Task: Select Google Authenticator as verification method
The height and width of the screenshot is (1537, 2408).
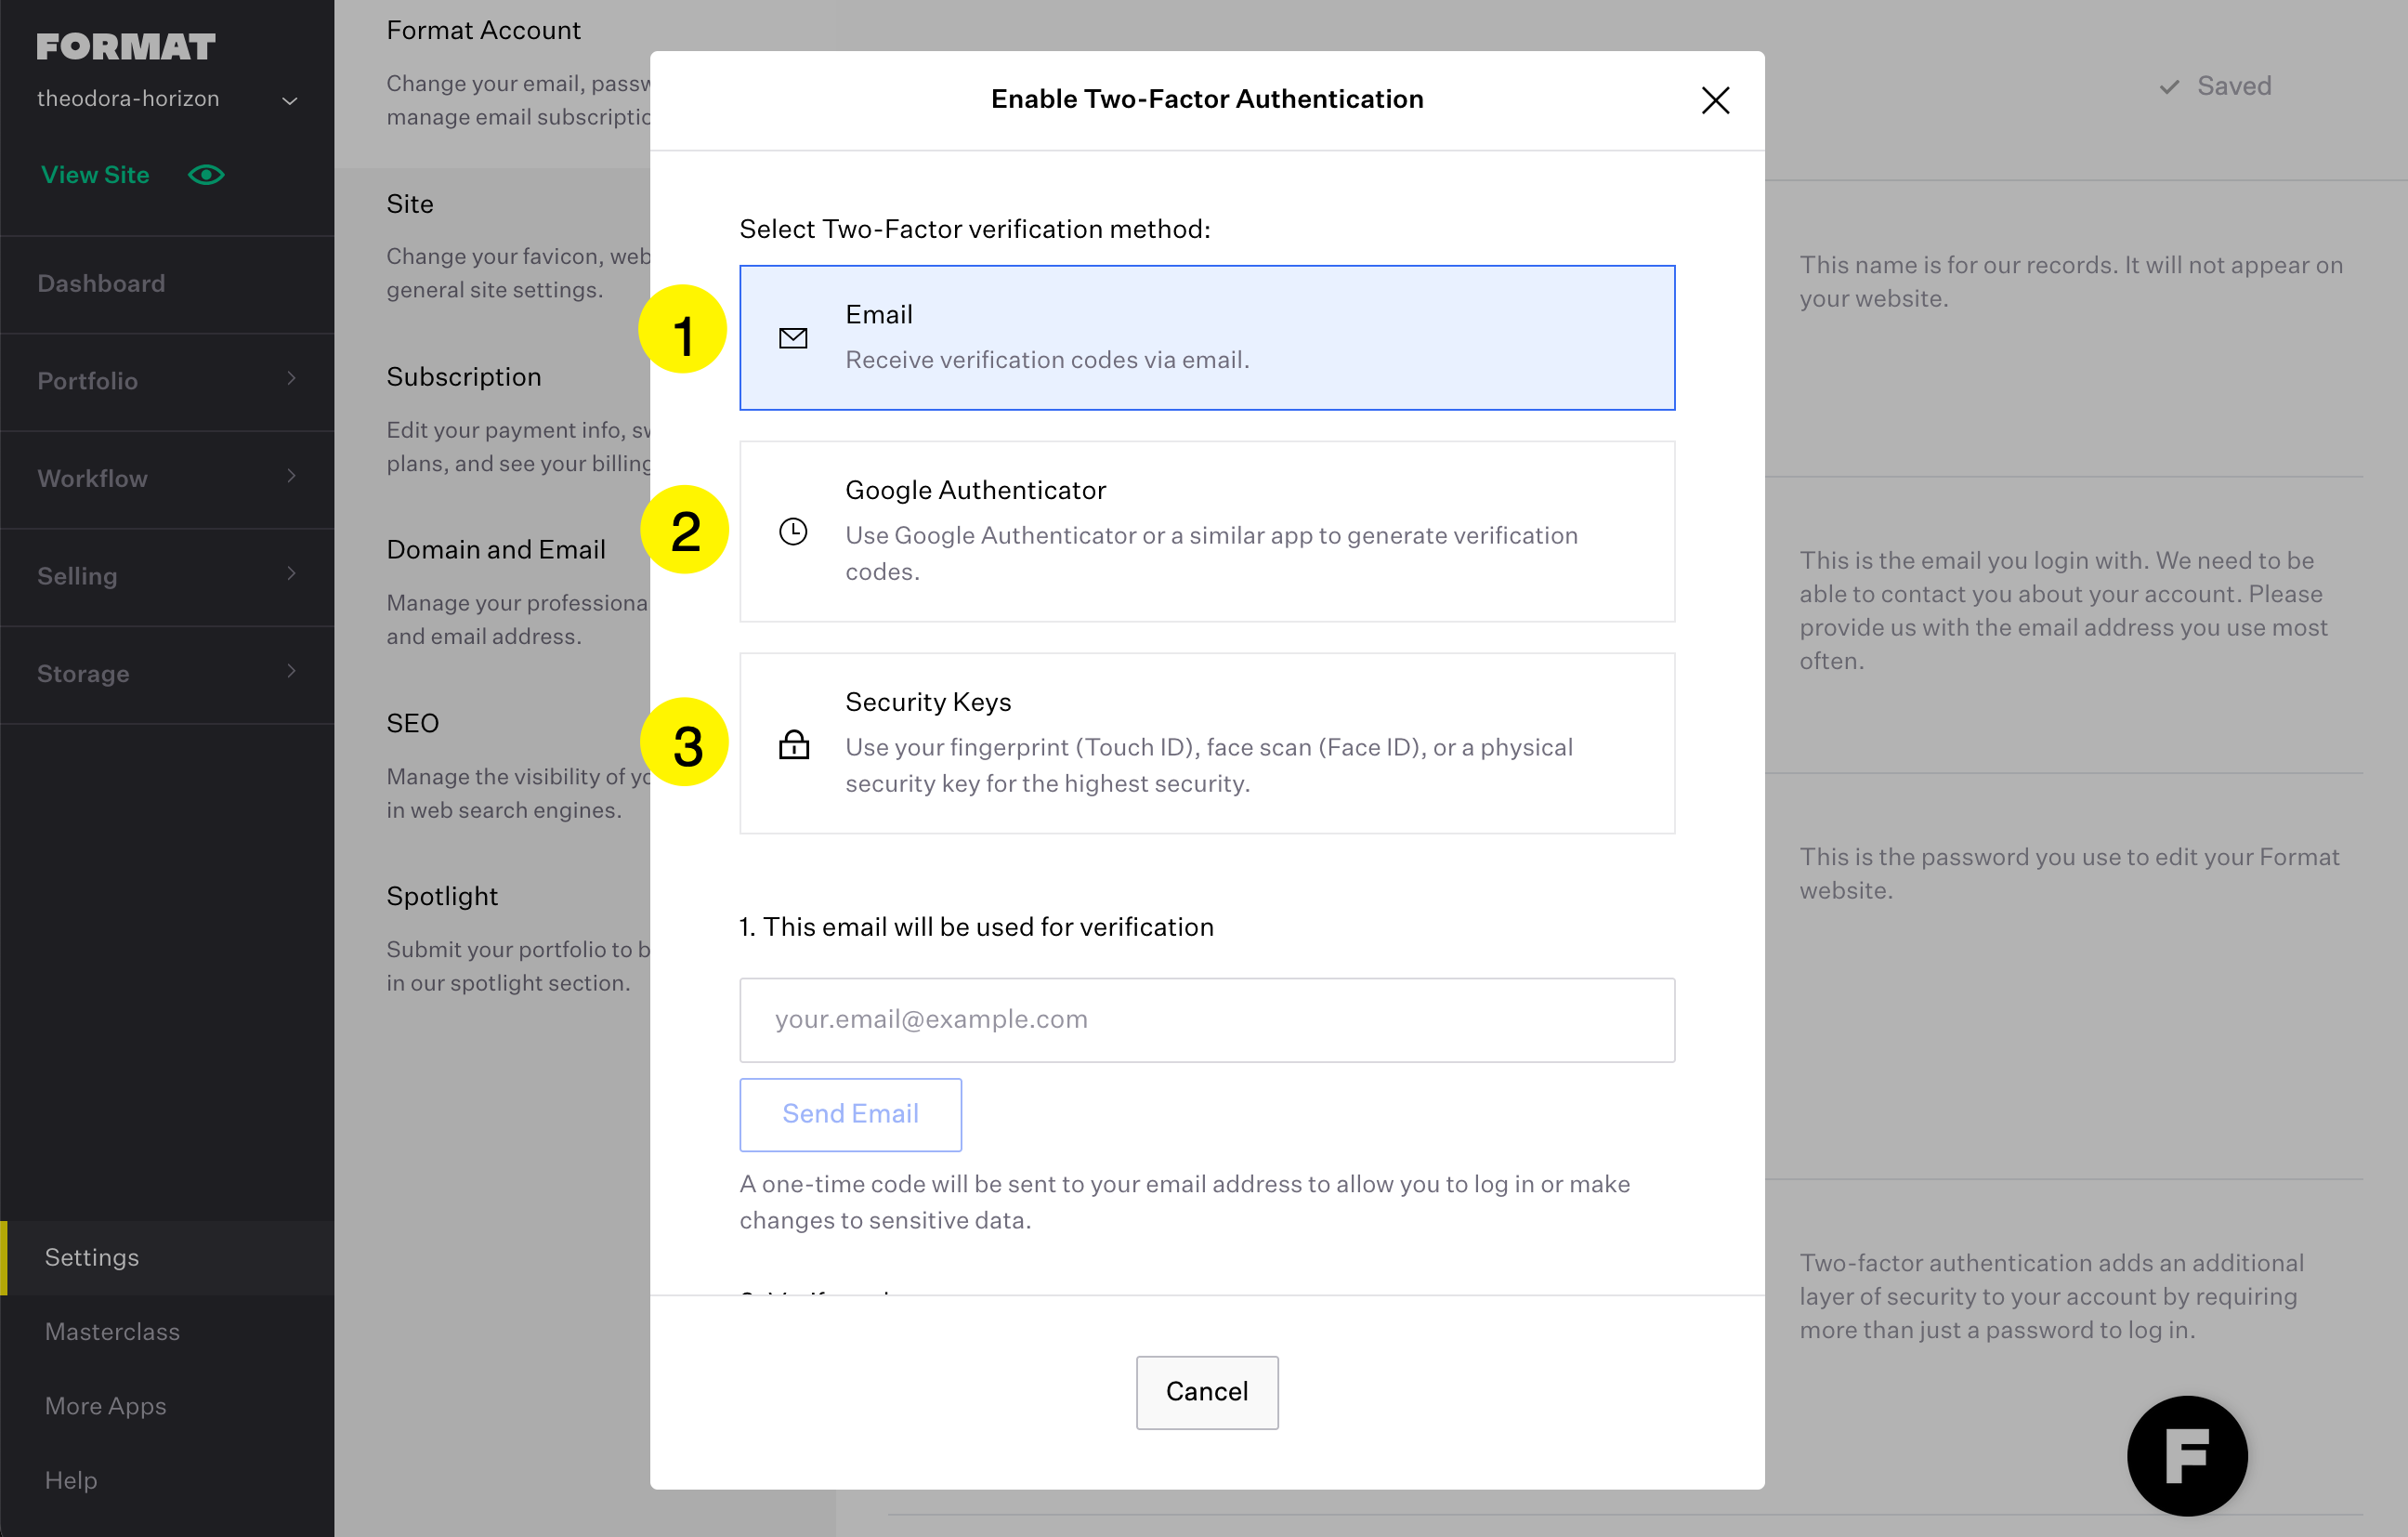Action: tap(1207, 531)
